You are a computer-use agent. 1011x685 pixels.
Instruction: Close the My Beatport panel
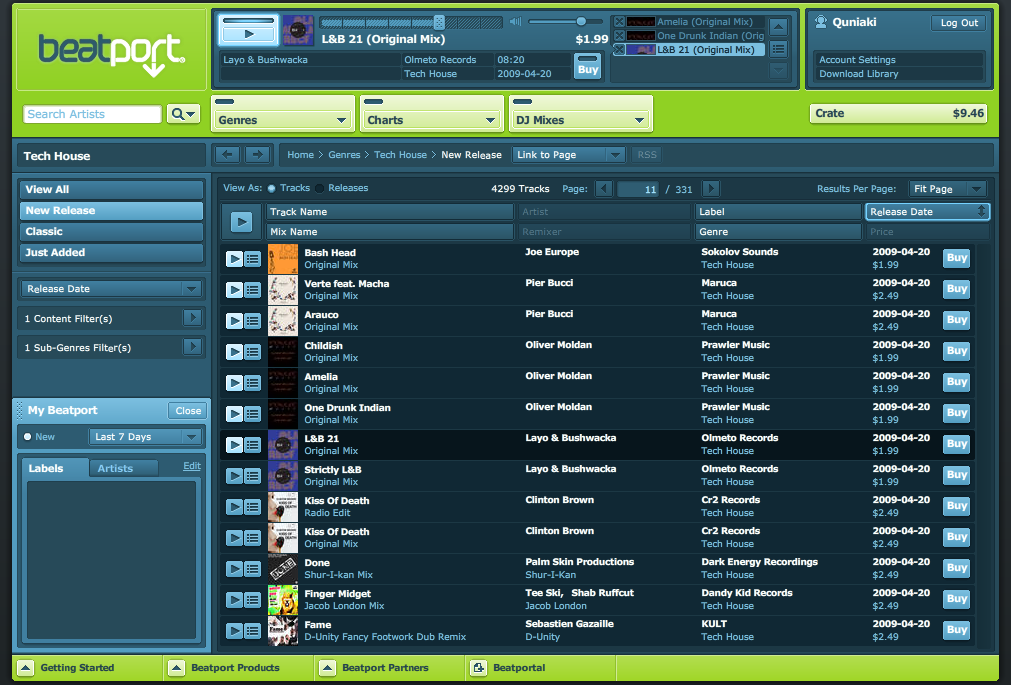(188, 410)
